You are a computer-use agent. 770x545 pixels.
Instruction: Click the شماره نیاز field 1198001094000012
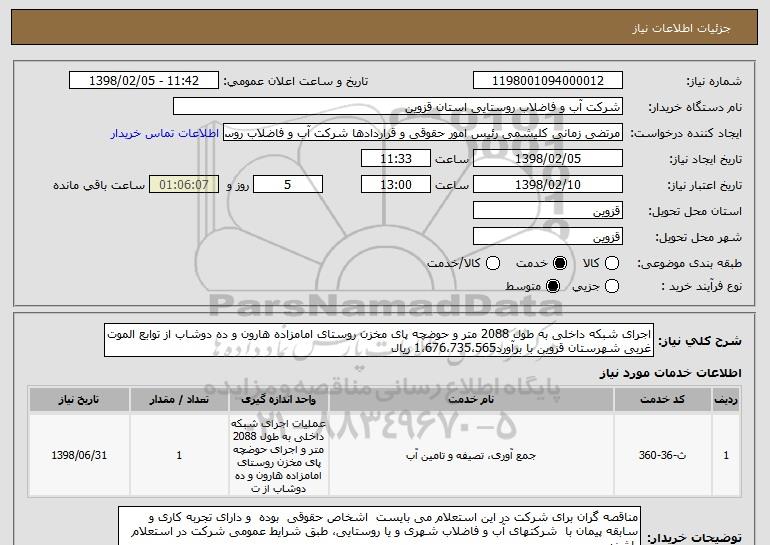pos(548,80)
